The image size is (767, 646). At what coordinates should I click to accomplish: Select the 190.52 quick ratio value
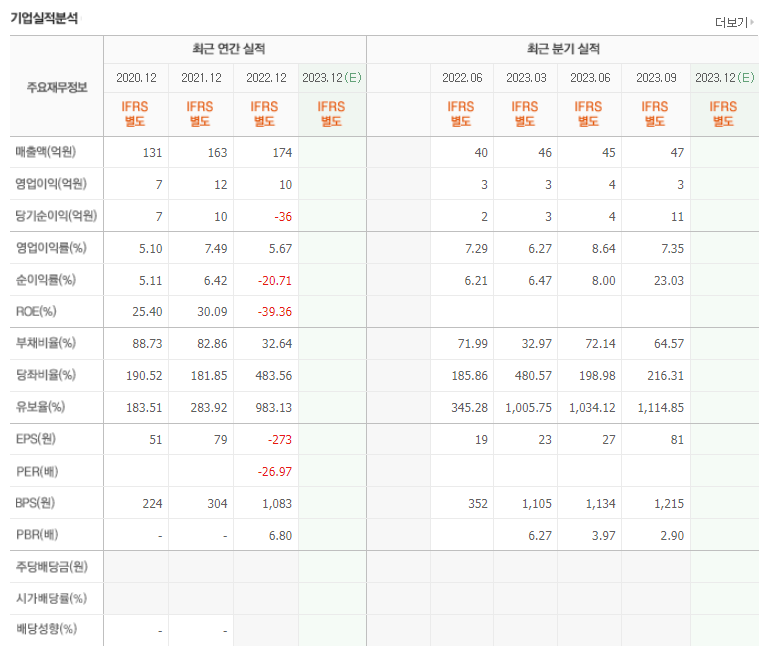pyautogui.click(x=144, y=376)
